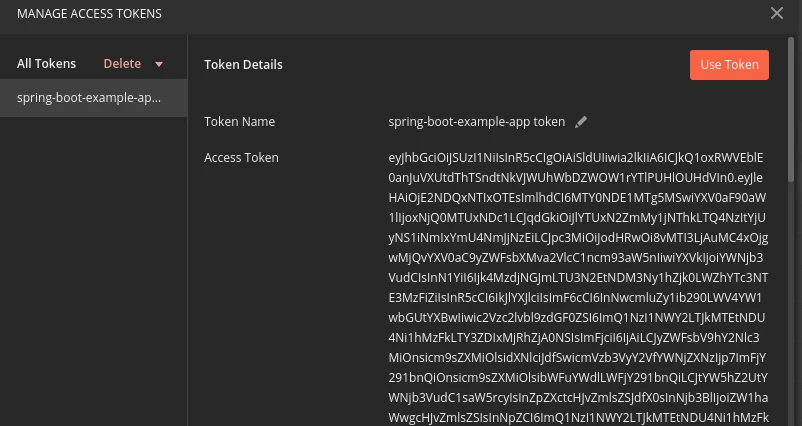Click the MANAGE ACCESS TOKENS title
802x426 pixels.
coord(90,14)
